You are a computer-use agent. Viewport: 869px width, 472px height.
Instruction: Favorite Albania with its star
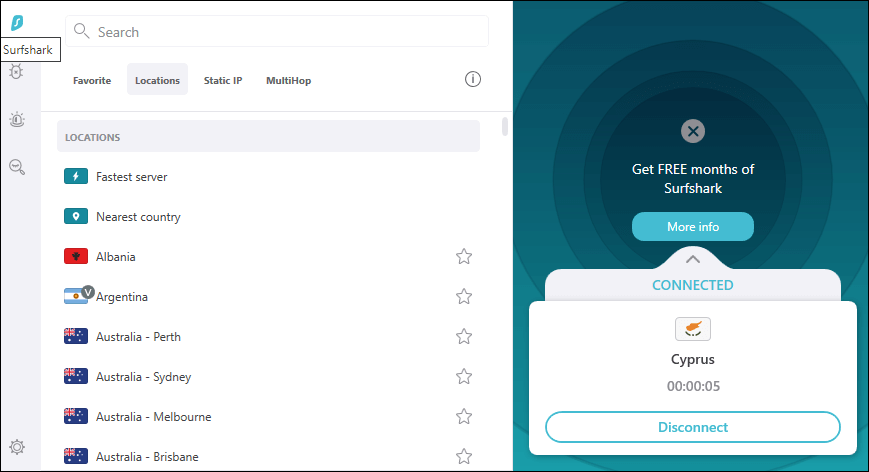[x=464, y=256]
